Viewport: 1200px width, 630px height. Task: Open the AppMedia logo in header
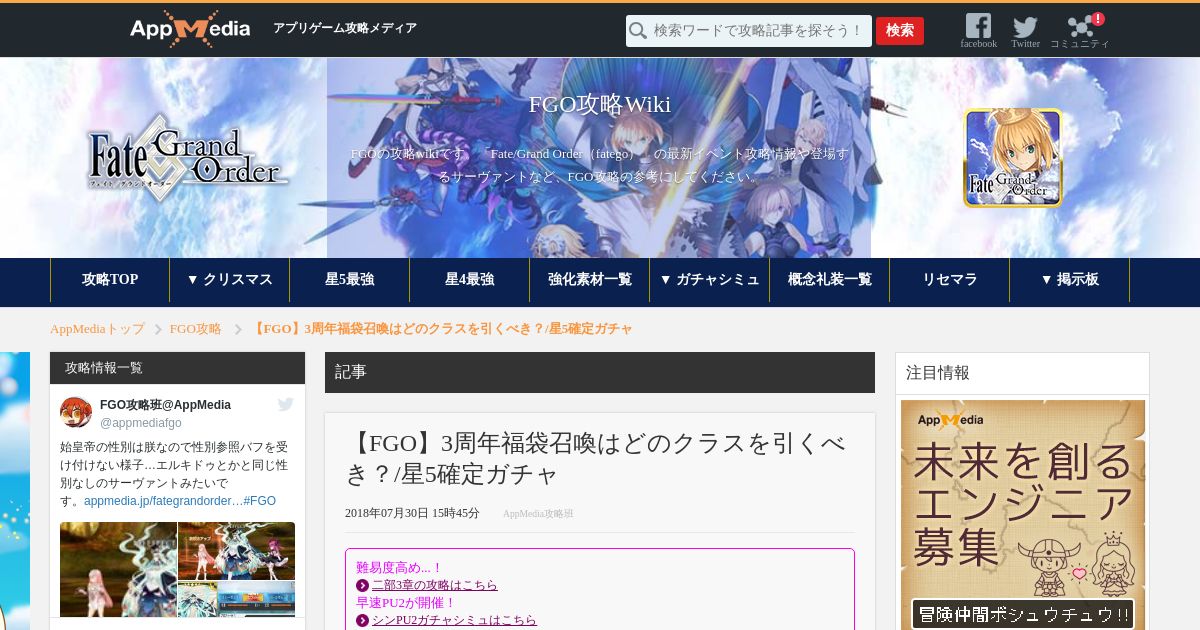point(190,29)
